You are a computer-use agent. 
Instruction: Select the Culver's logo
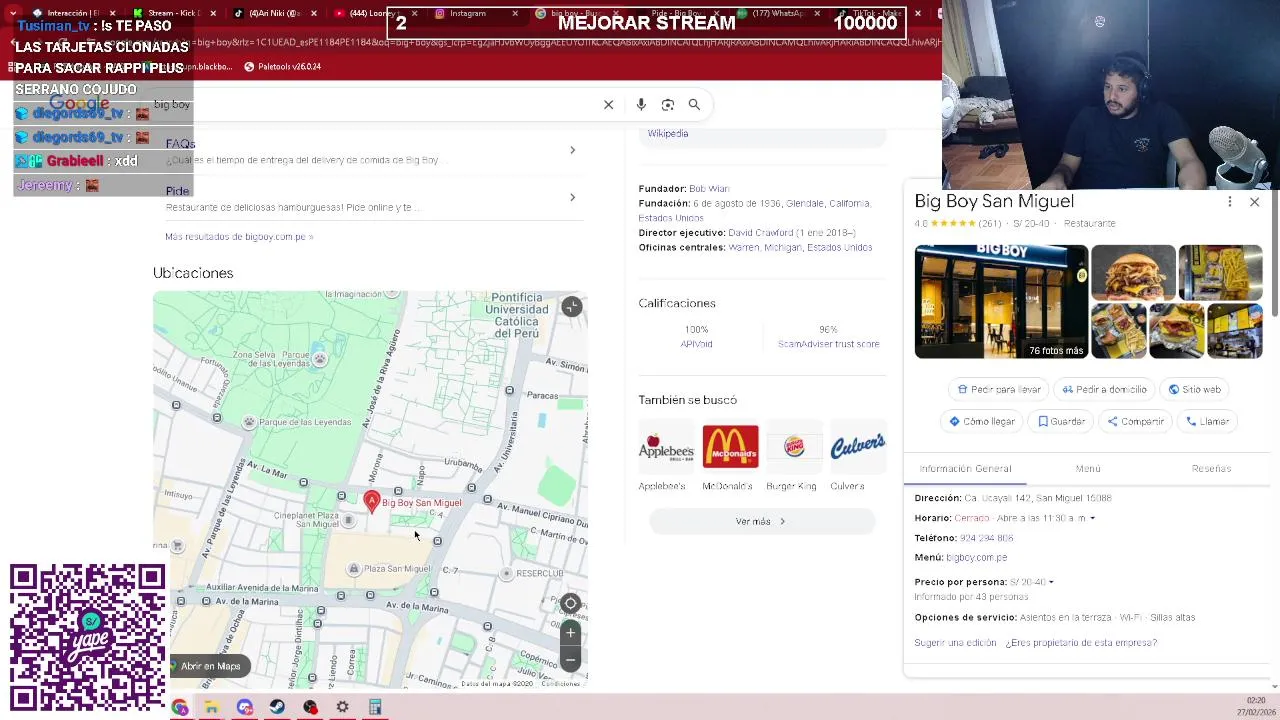(858, 446)
